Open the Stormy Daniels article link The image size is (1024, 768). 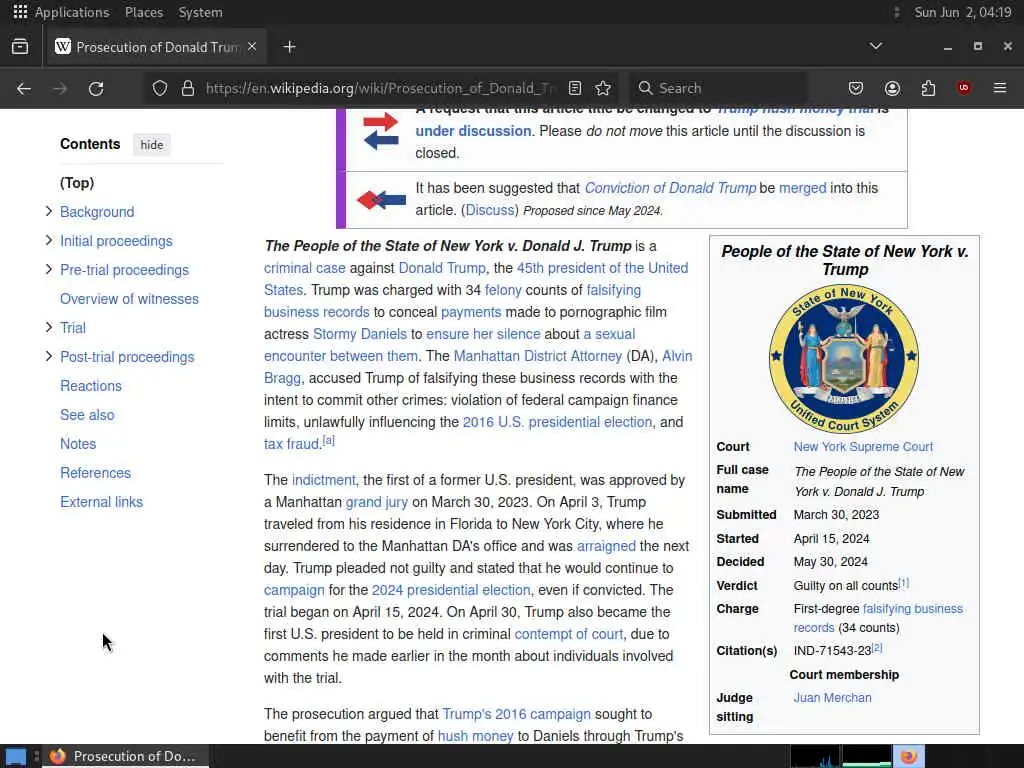coord(360,334)
